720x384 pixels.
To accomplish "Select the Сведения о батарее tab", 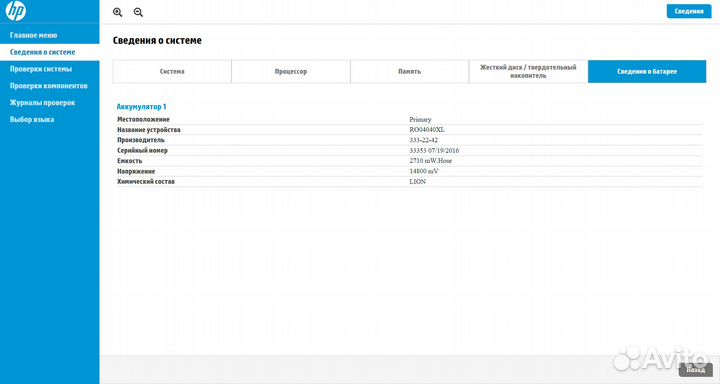I will (647, 72).
